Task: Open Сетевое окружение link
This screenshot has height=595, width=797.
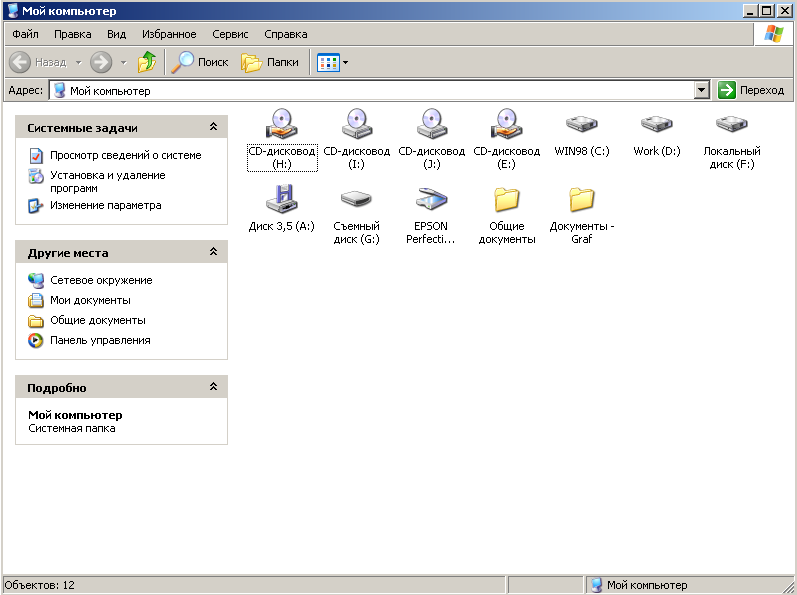Action: [101, 280]
